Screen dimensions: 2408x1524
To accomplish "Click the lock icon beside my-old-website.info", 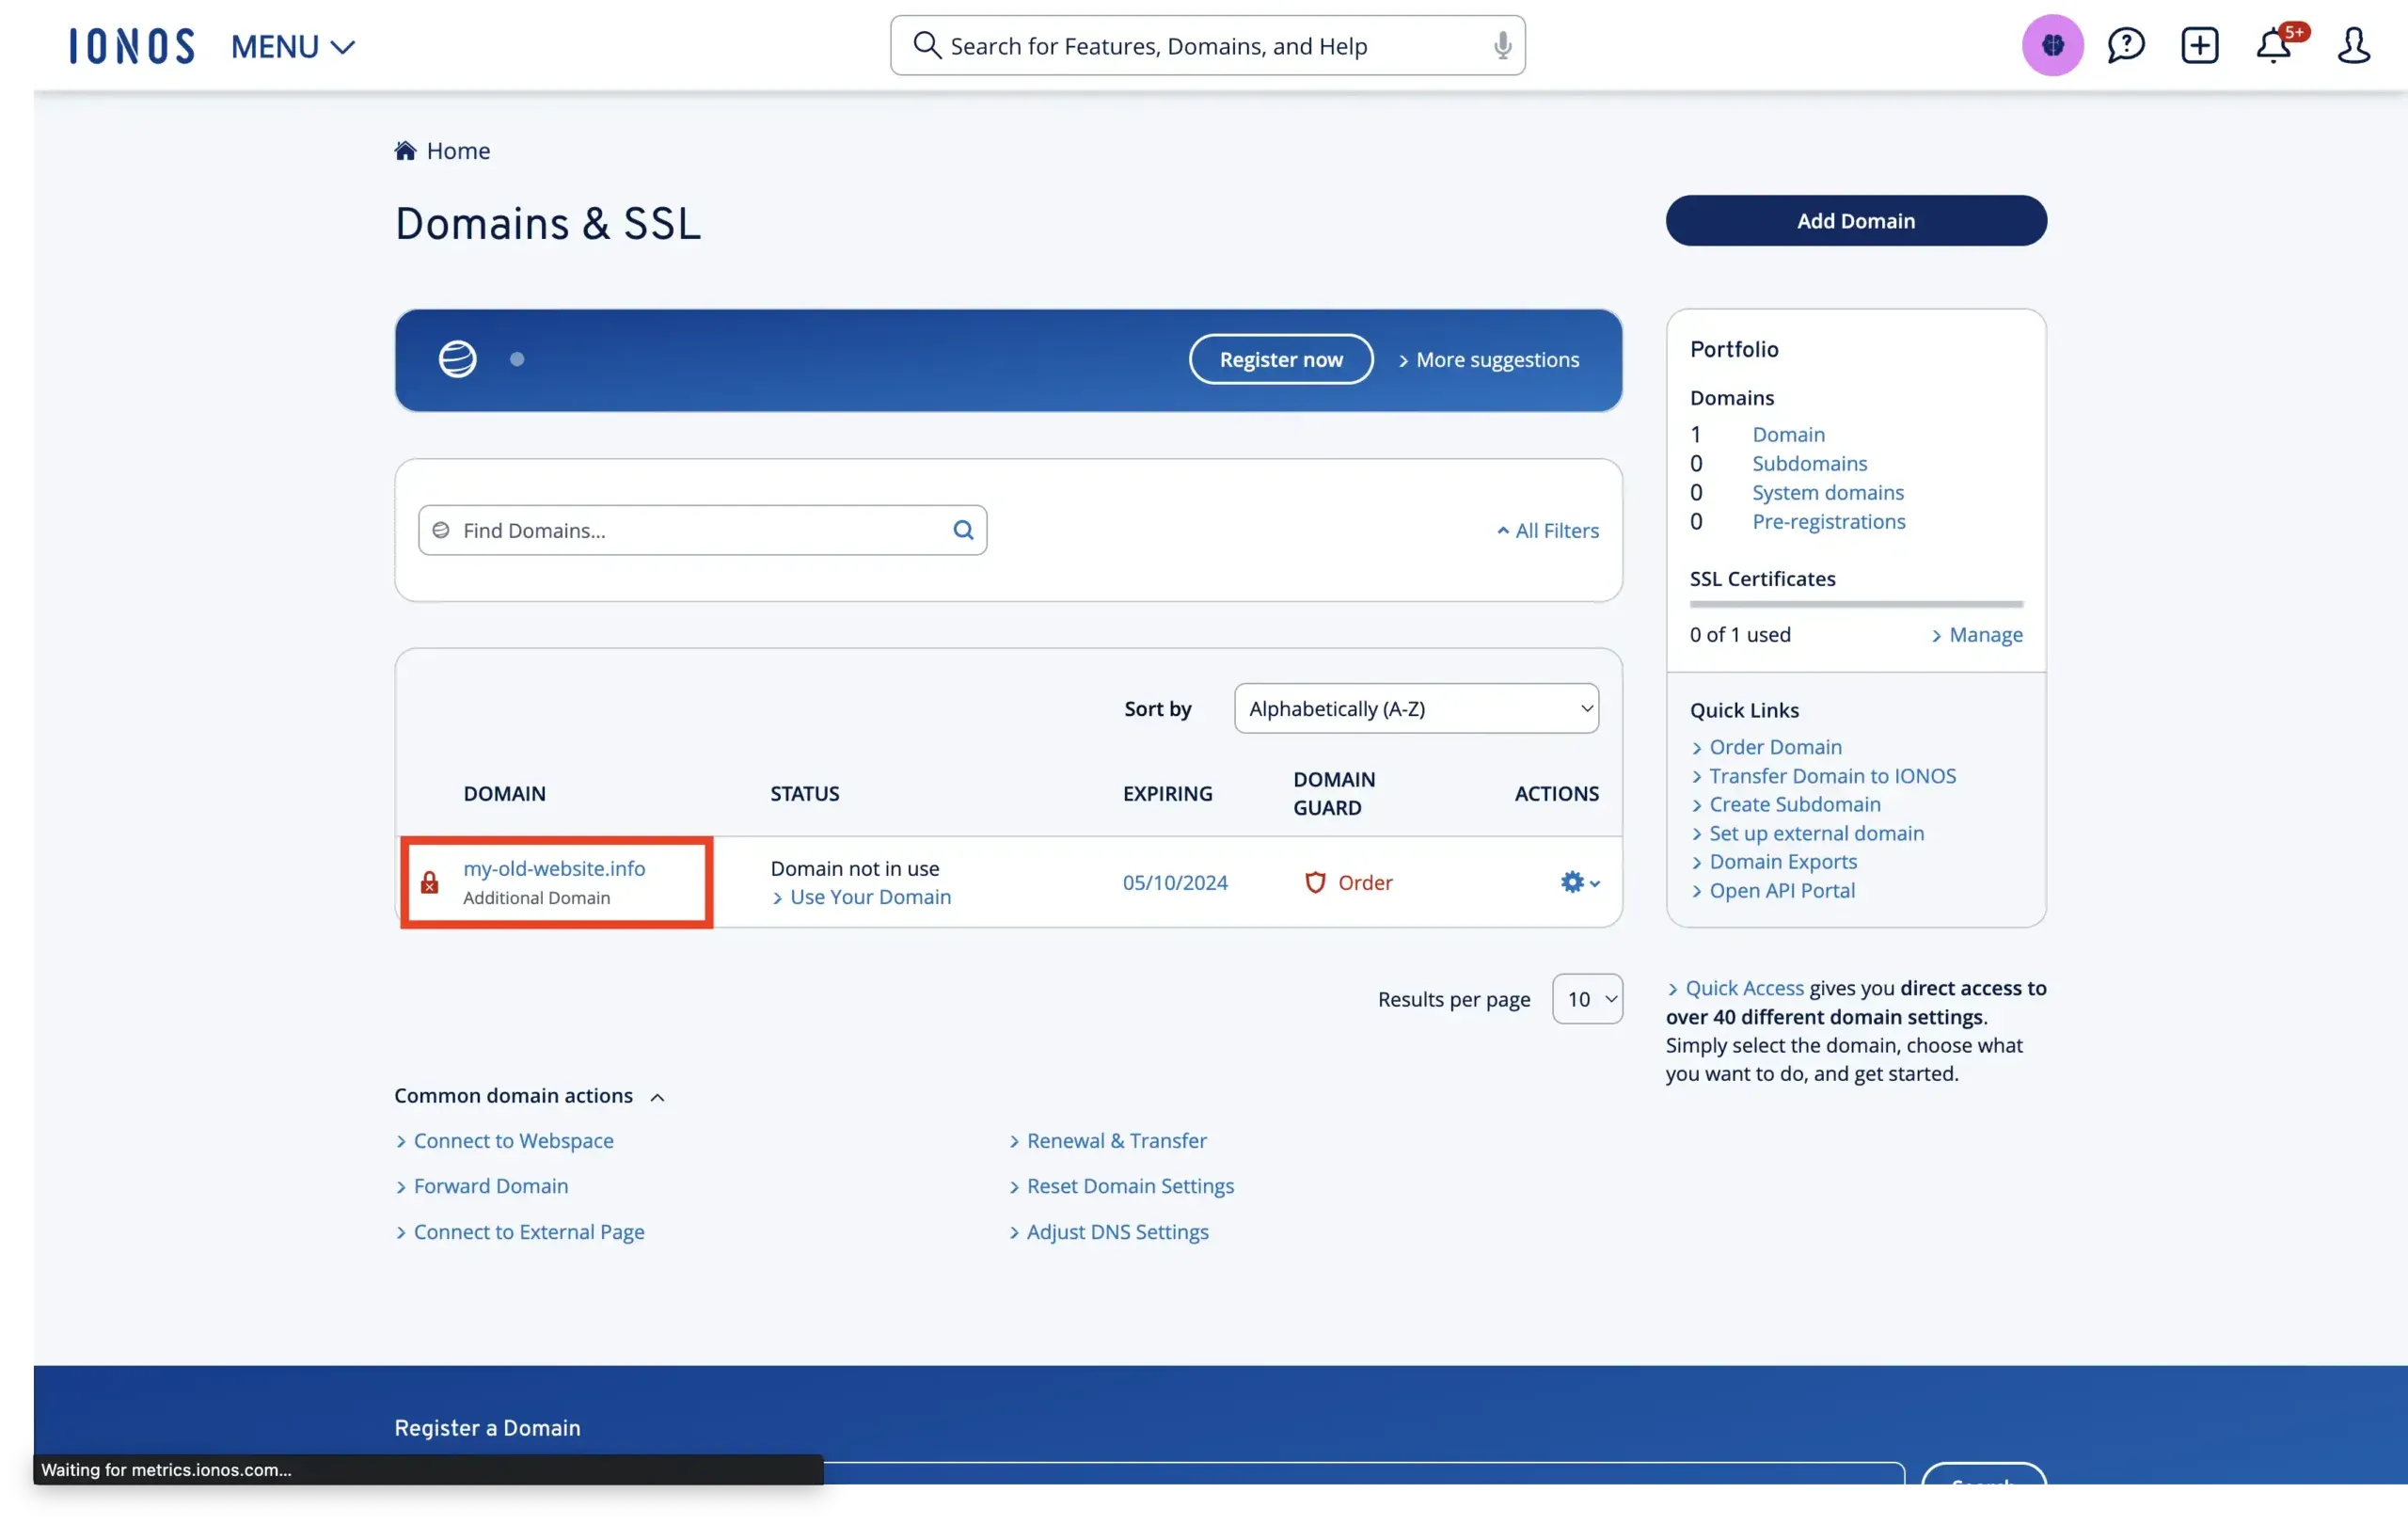I will 430,882.
